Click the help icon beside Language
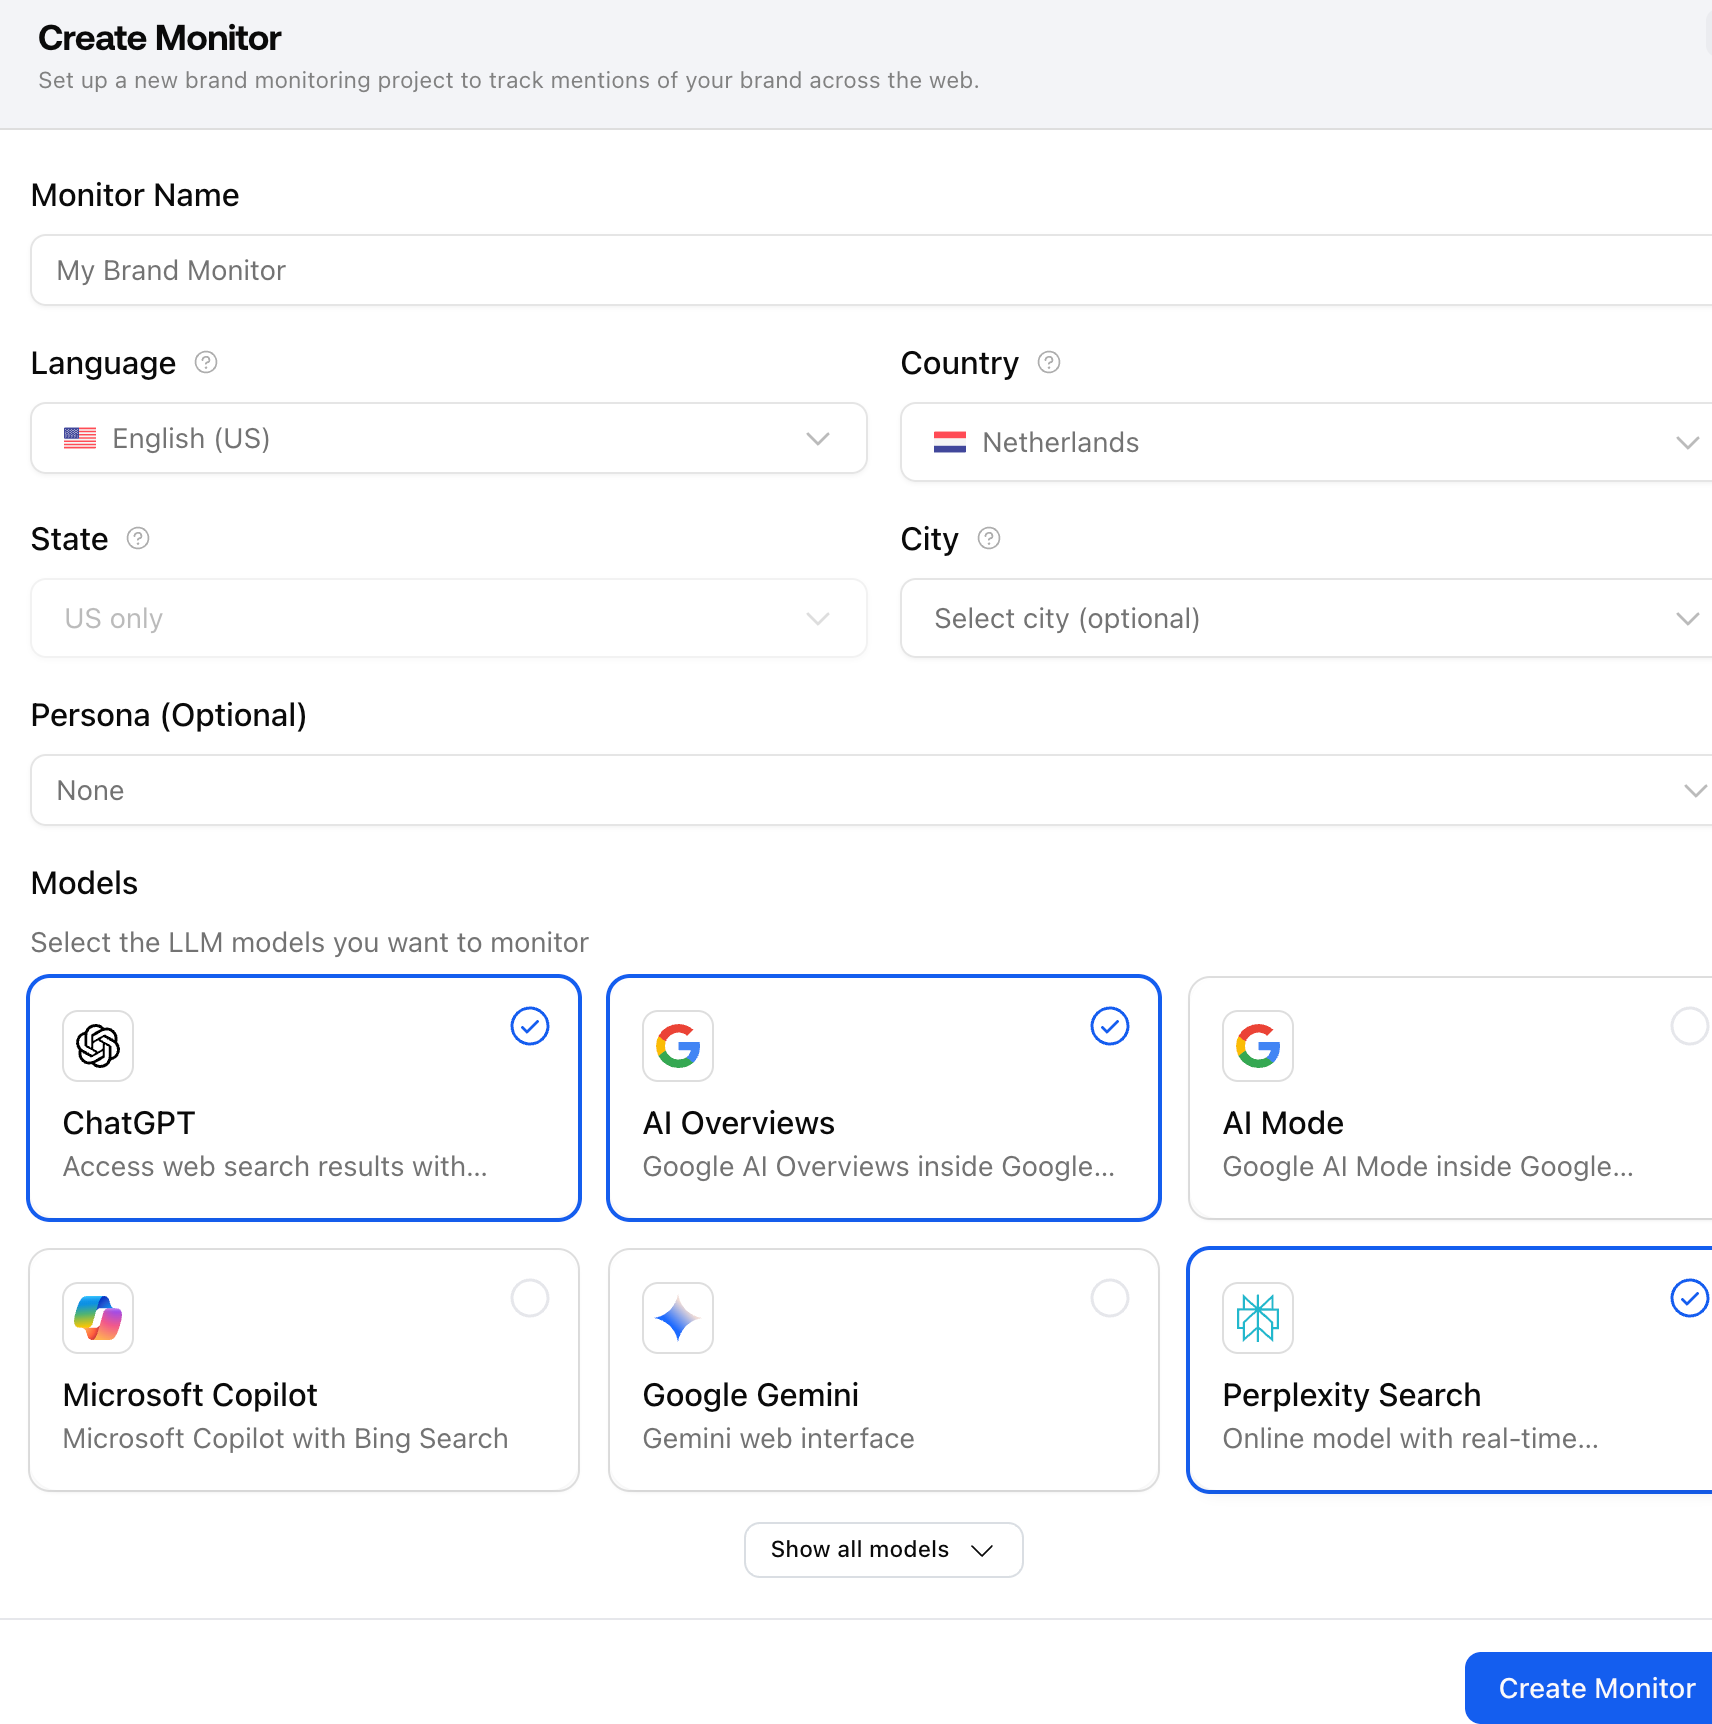Viewport: 1712px width, 1724px height. 206,362
